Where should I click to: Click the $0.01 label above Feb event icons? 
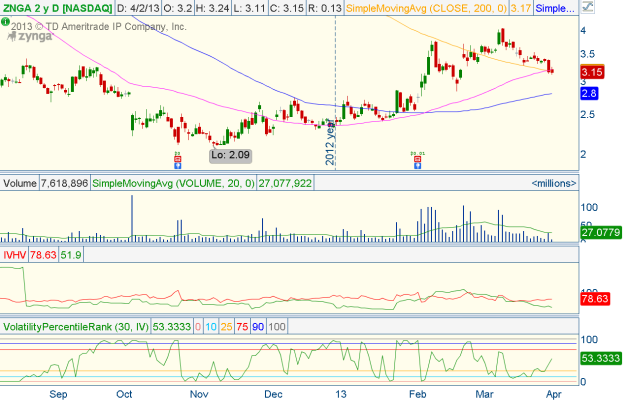(x=417, y=153)
